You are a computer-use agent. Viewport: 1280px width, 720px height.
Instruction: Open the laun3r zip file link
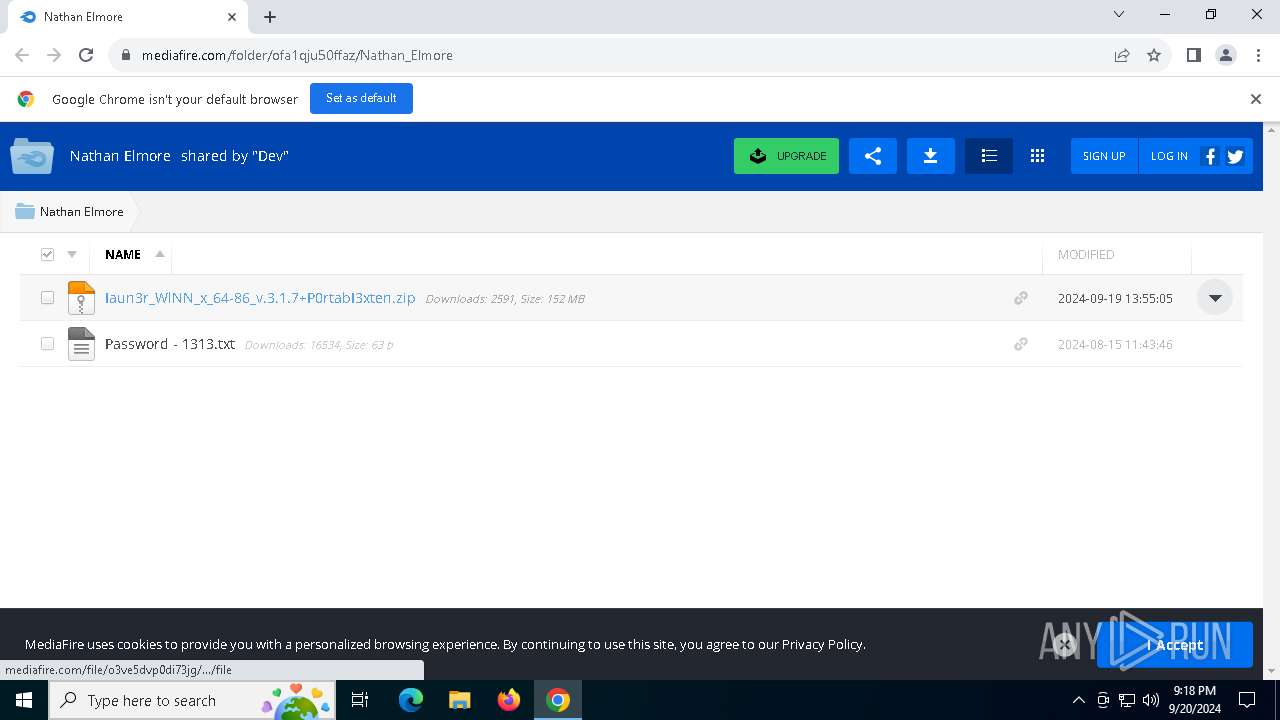tap(260, 298)
